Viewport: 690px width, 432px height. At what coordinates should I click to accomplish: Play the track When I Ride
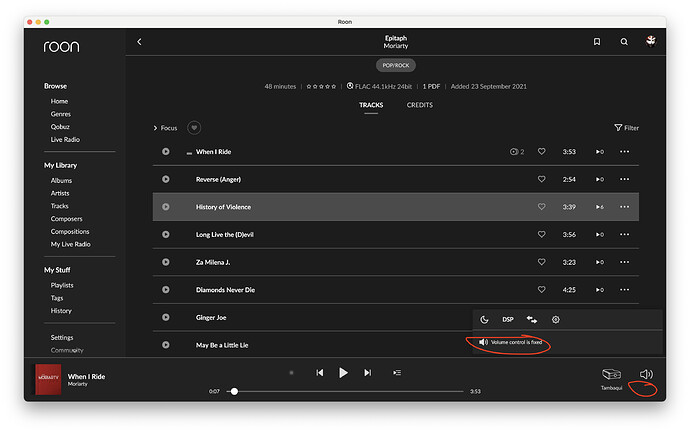point(165,151)
